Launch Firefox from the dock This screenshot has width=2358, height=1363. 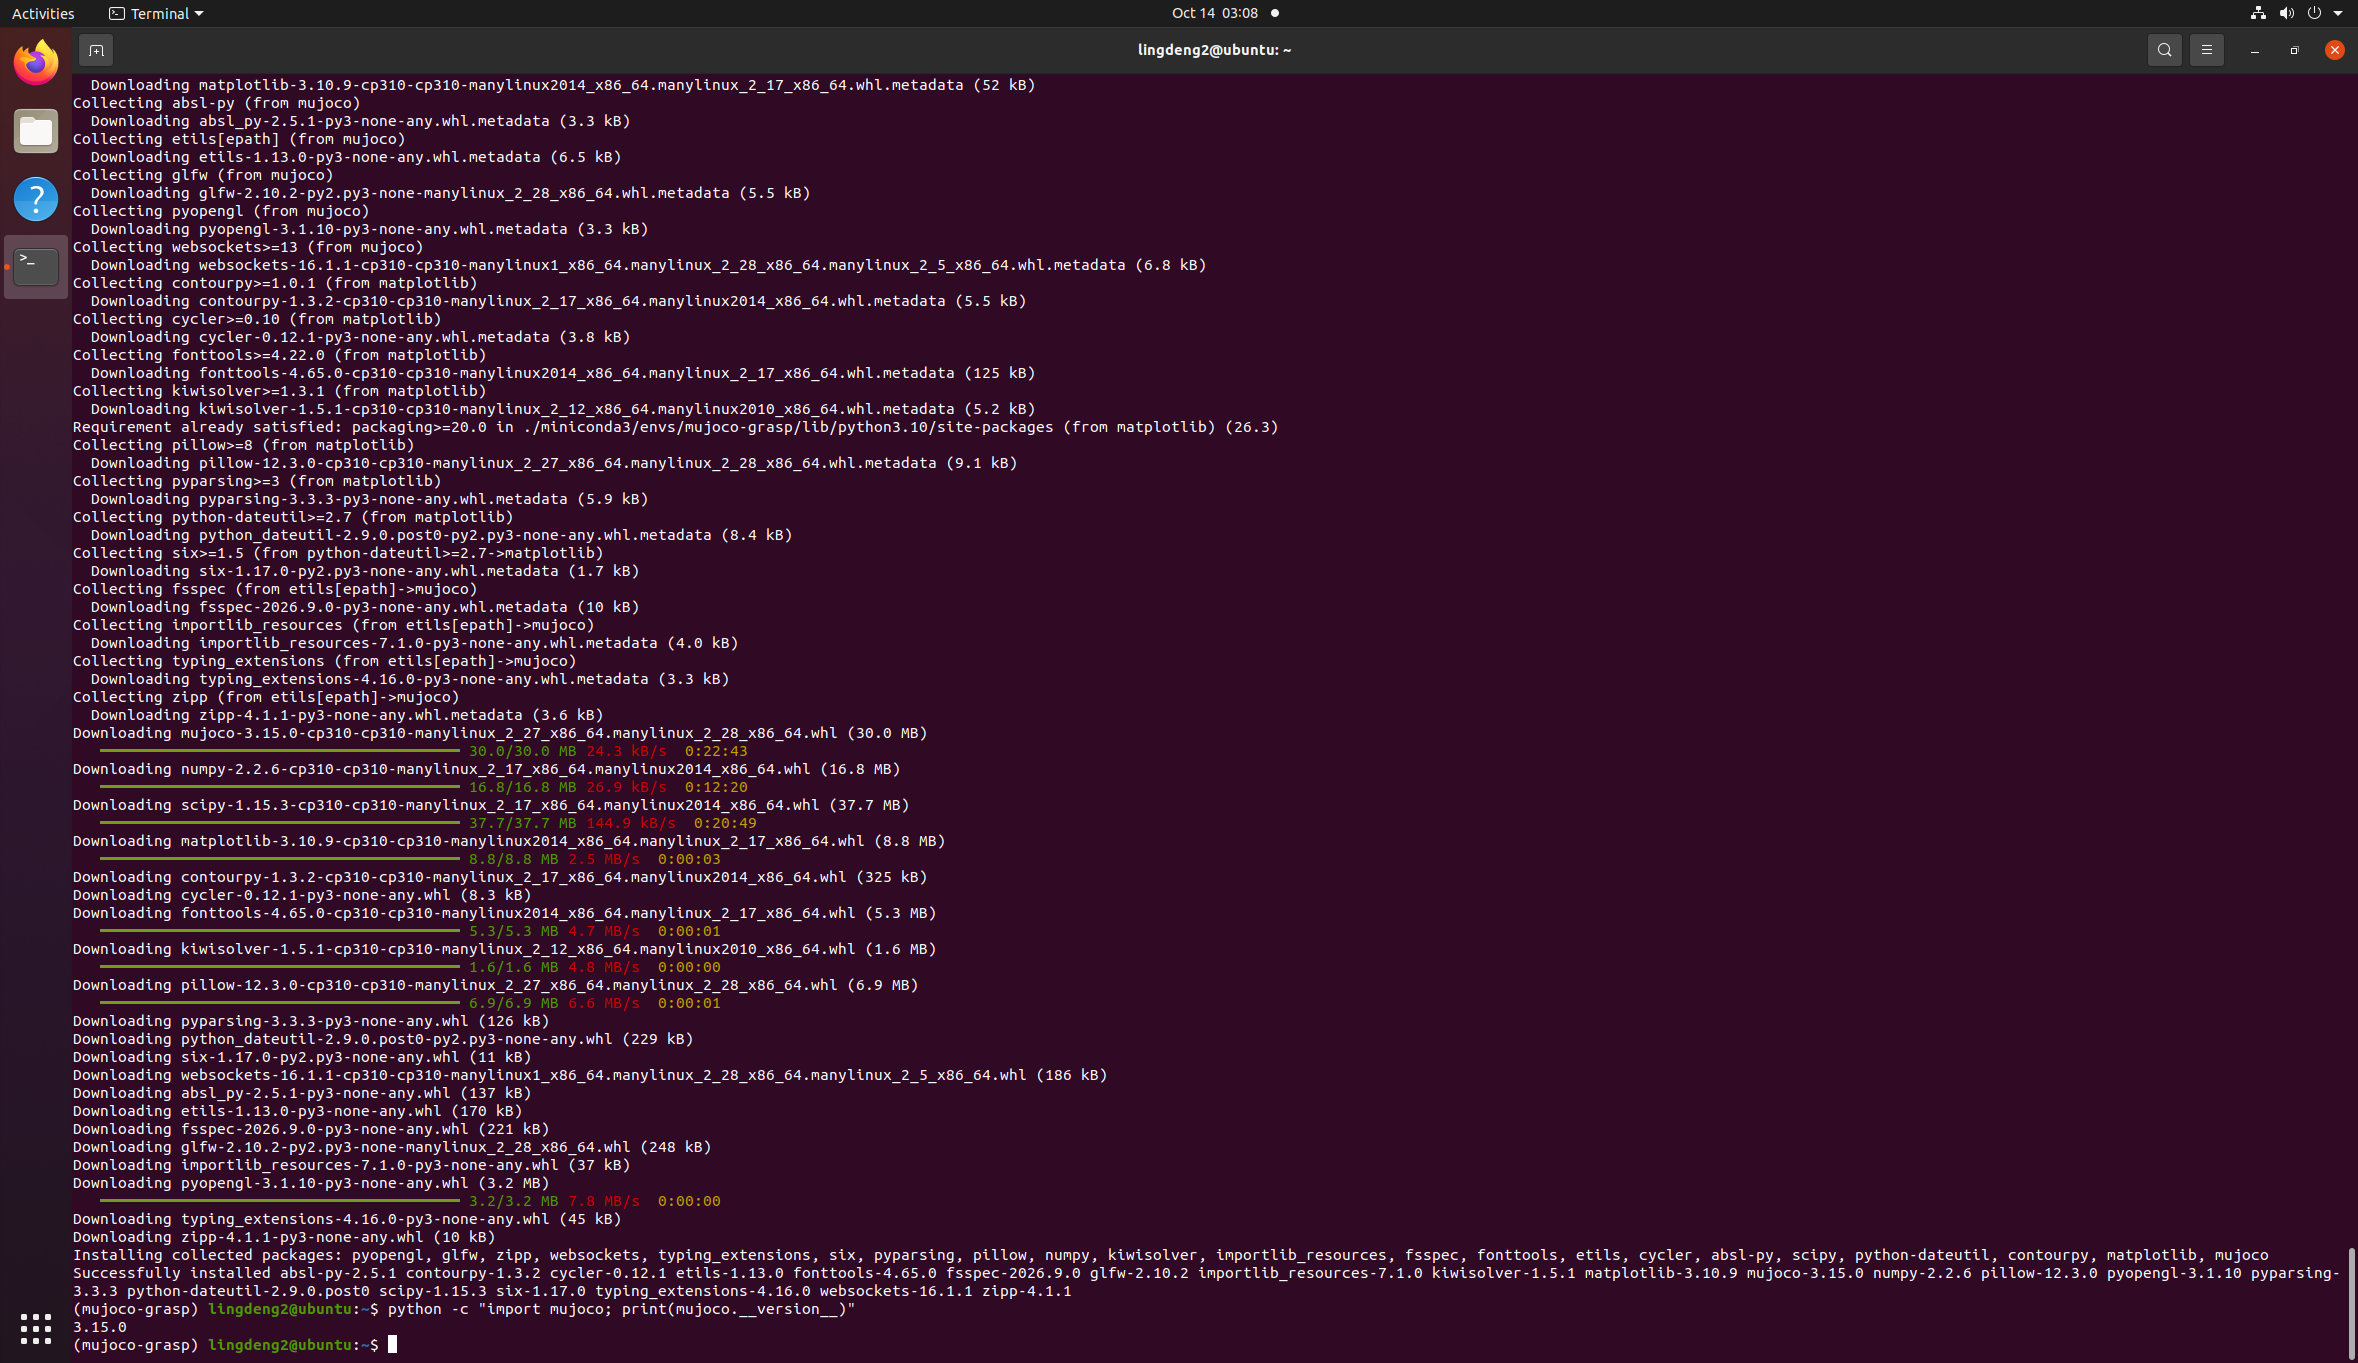pyautogui.click(x=36, y=63)
